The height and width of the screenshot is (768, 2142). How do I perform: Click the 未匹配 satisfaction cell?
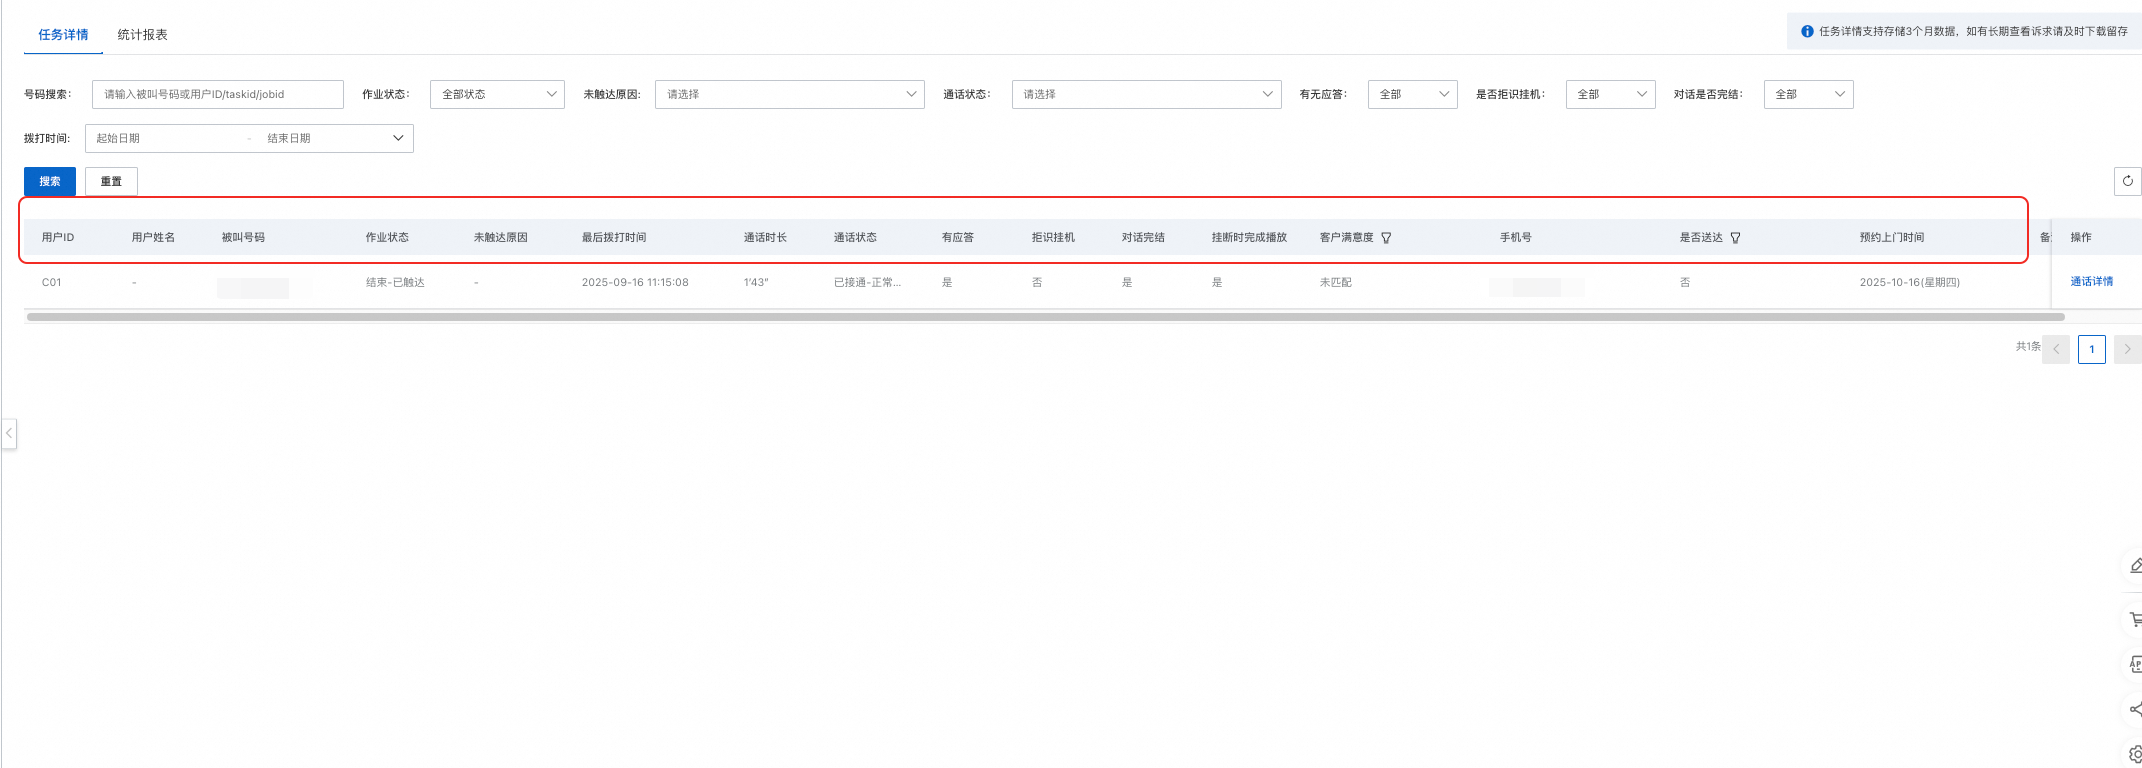[x=1335, y=283]
